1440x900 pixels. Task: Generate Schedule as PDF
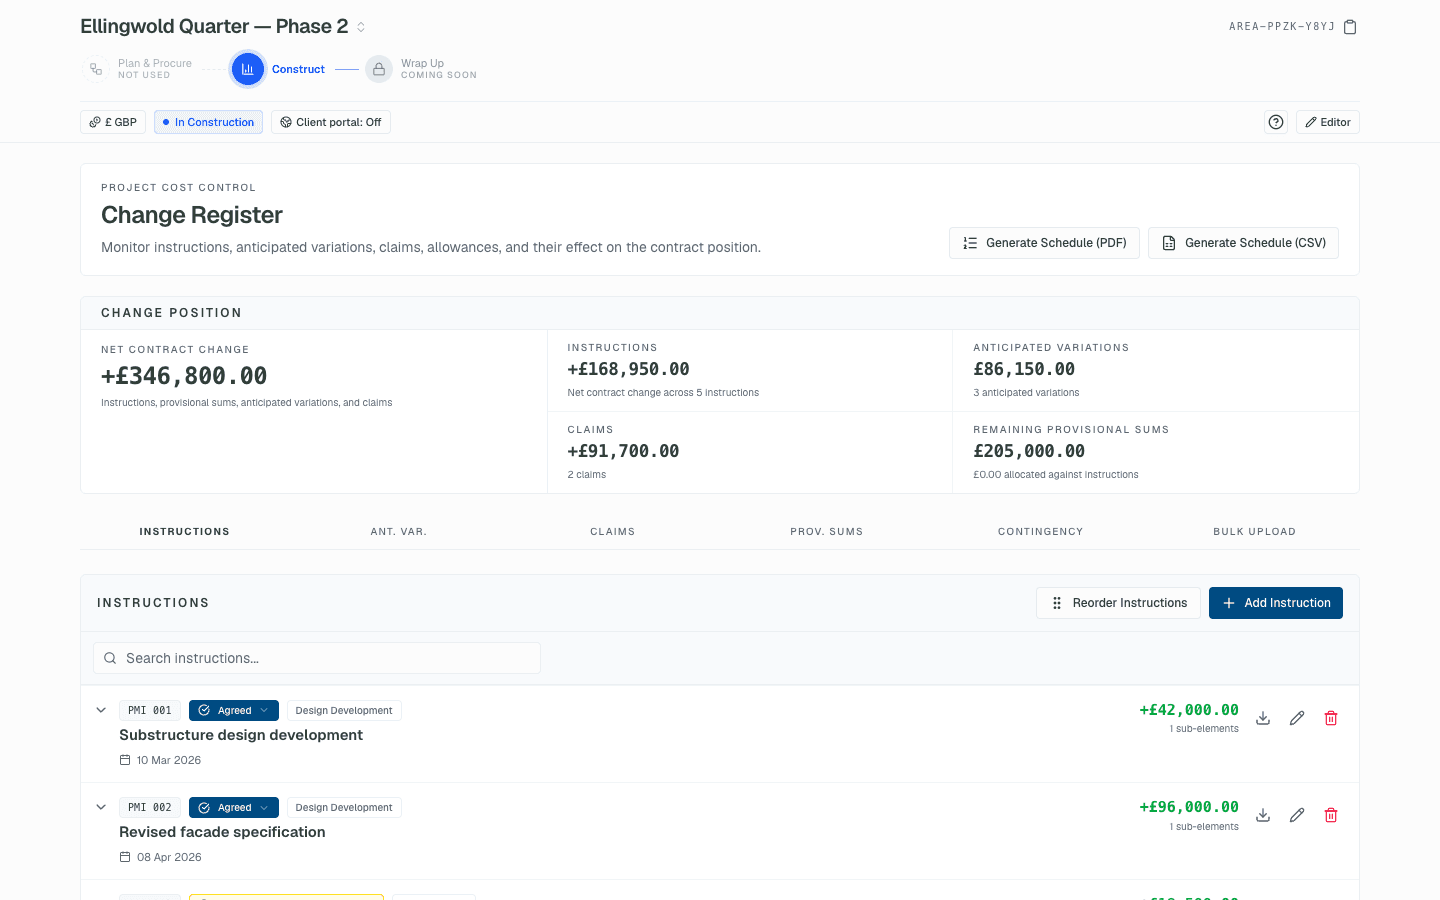tap(1044, 243)
